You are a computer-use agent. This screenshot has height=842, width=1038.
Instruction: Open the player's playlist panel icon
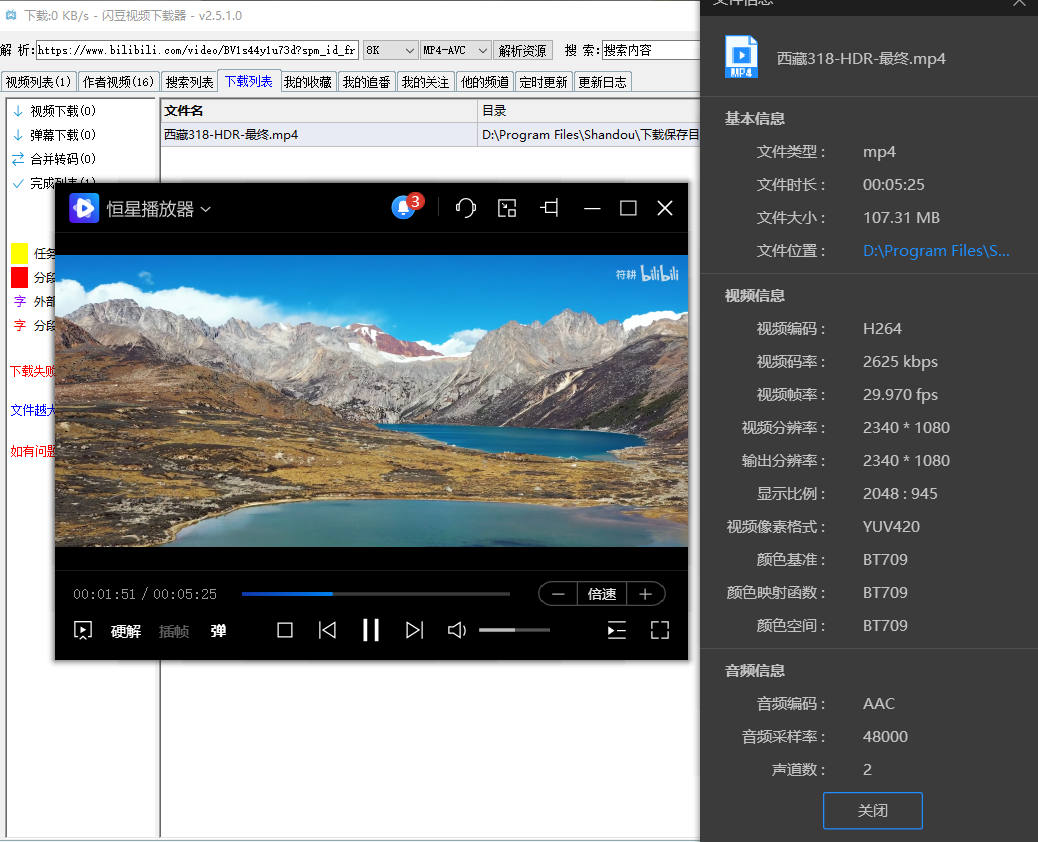tap(617, 630)
